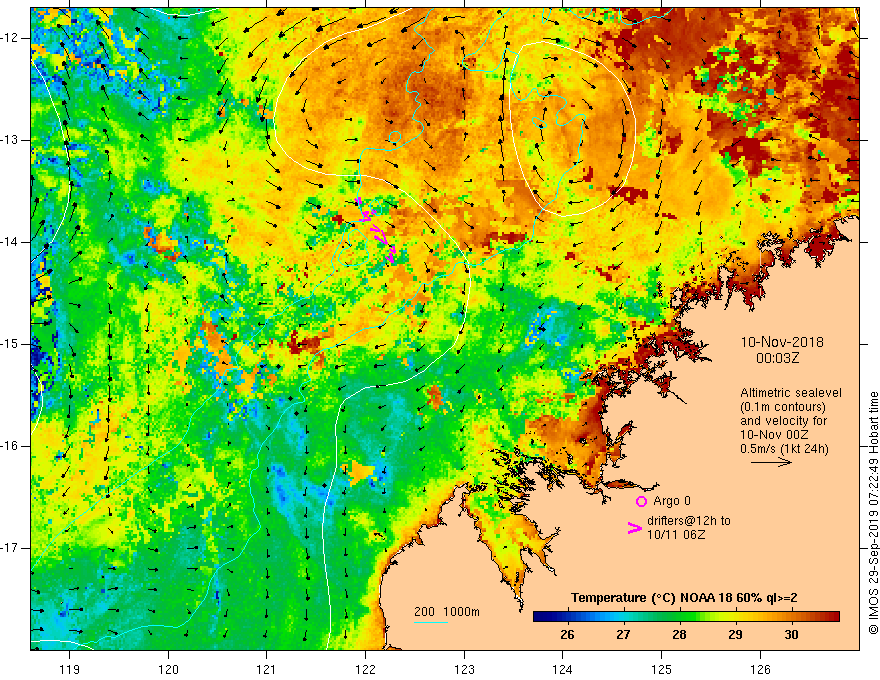
Task: Click the longitude axis label 122
Action: coord(365,669)
